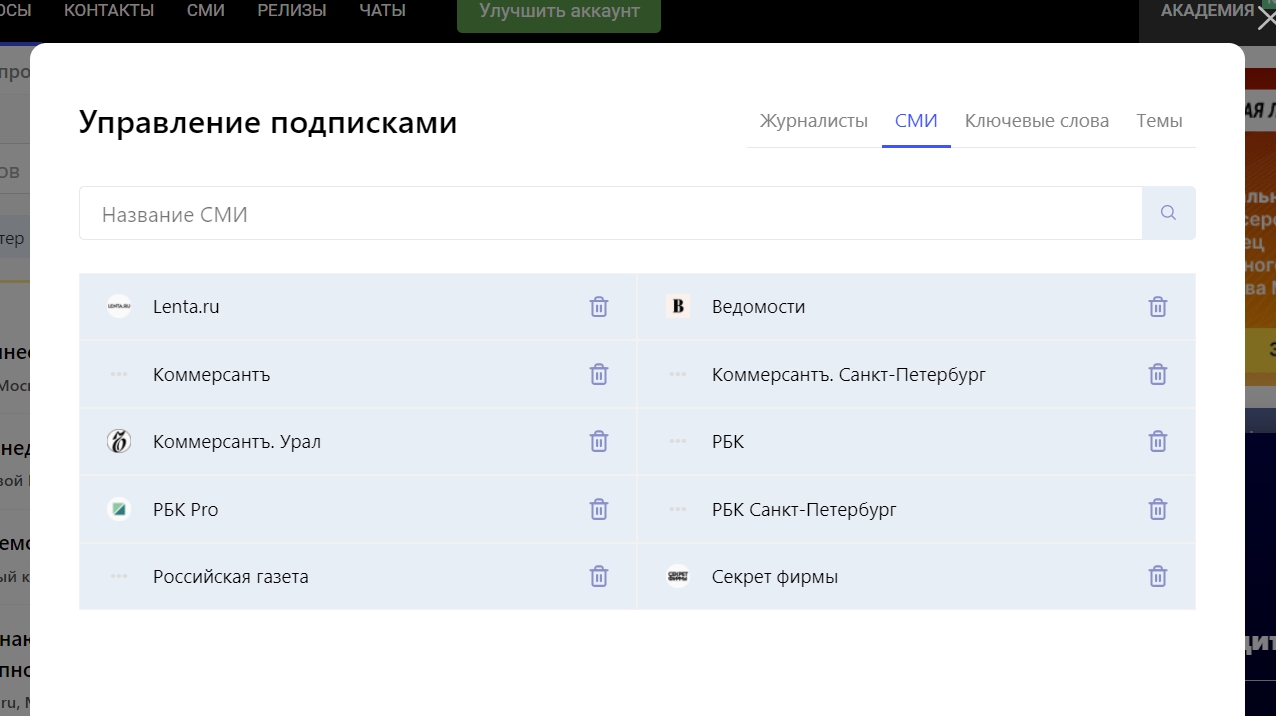Click the magnifier search button
Image resolution: width=1276 pixels, height=716 pixels.
tap(1168, 213)
